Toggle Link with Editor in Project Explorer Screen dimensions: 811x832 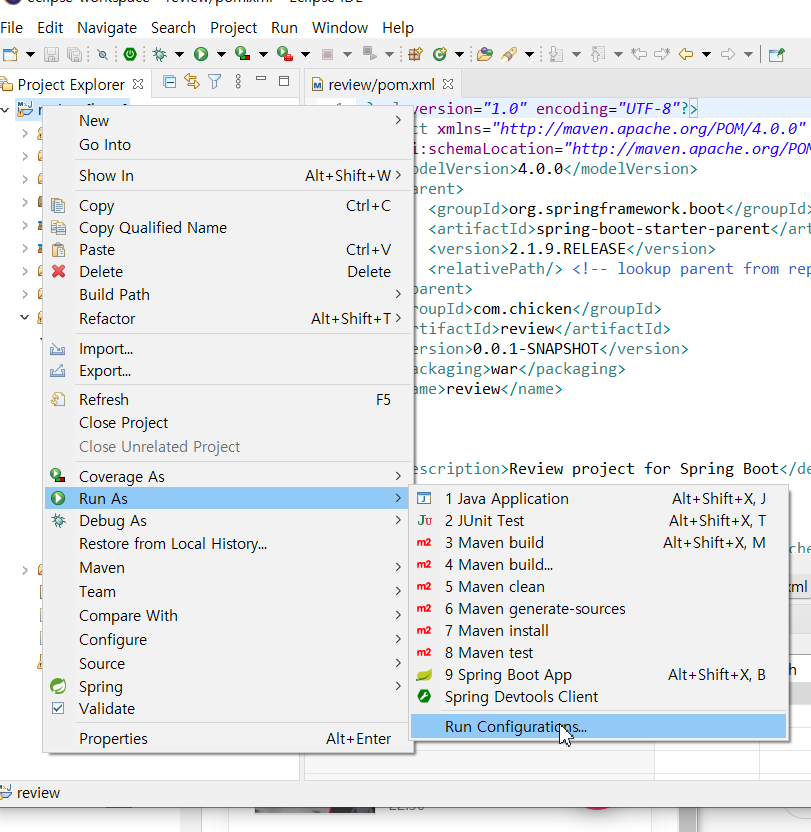[x=192, y=82]
